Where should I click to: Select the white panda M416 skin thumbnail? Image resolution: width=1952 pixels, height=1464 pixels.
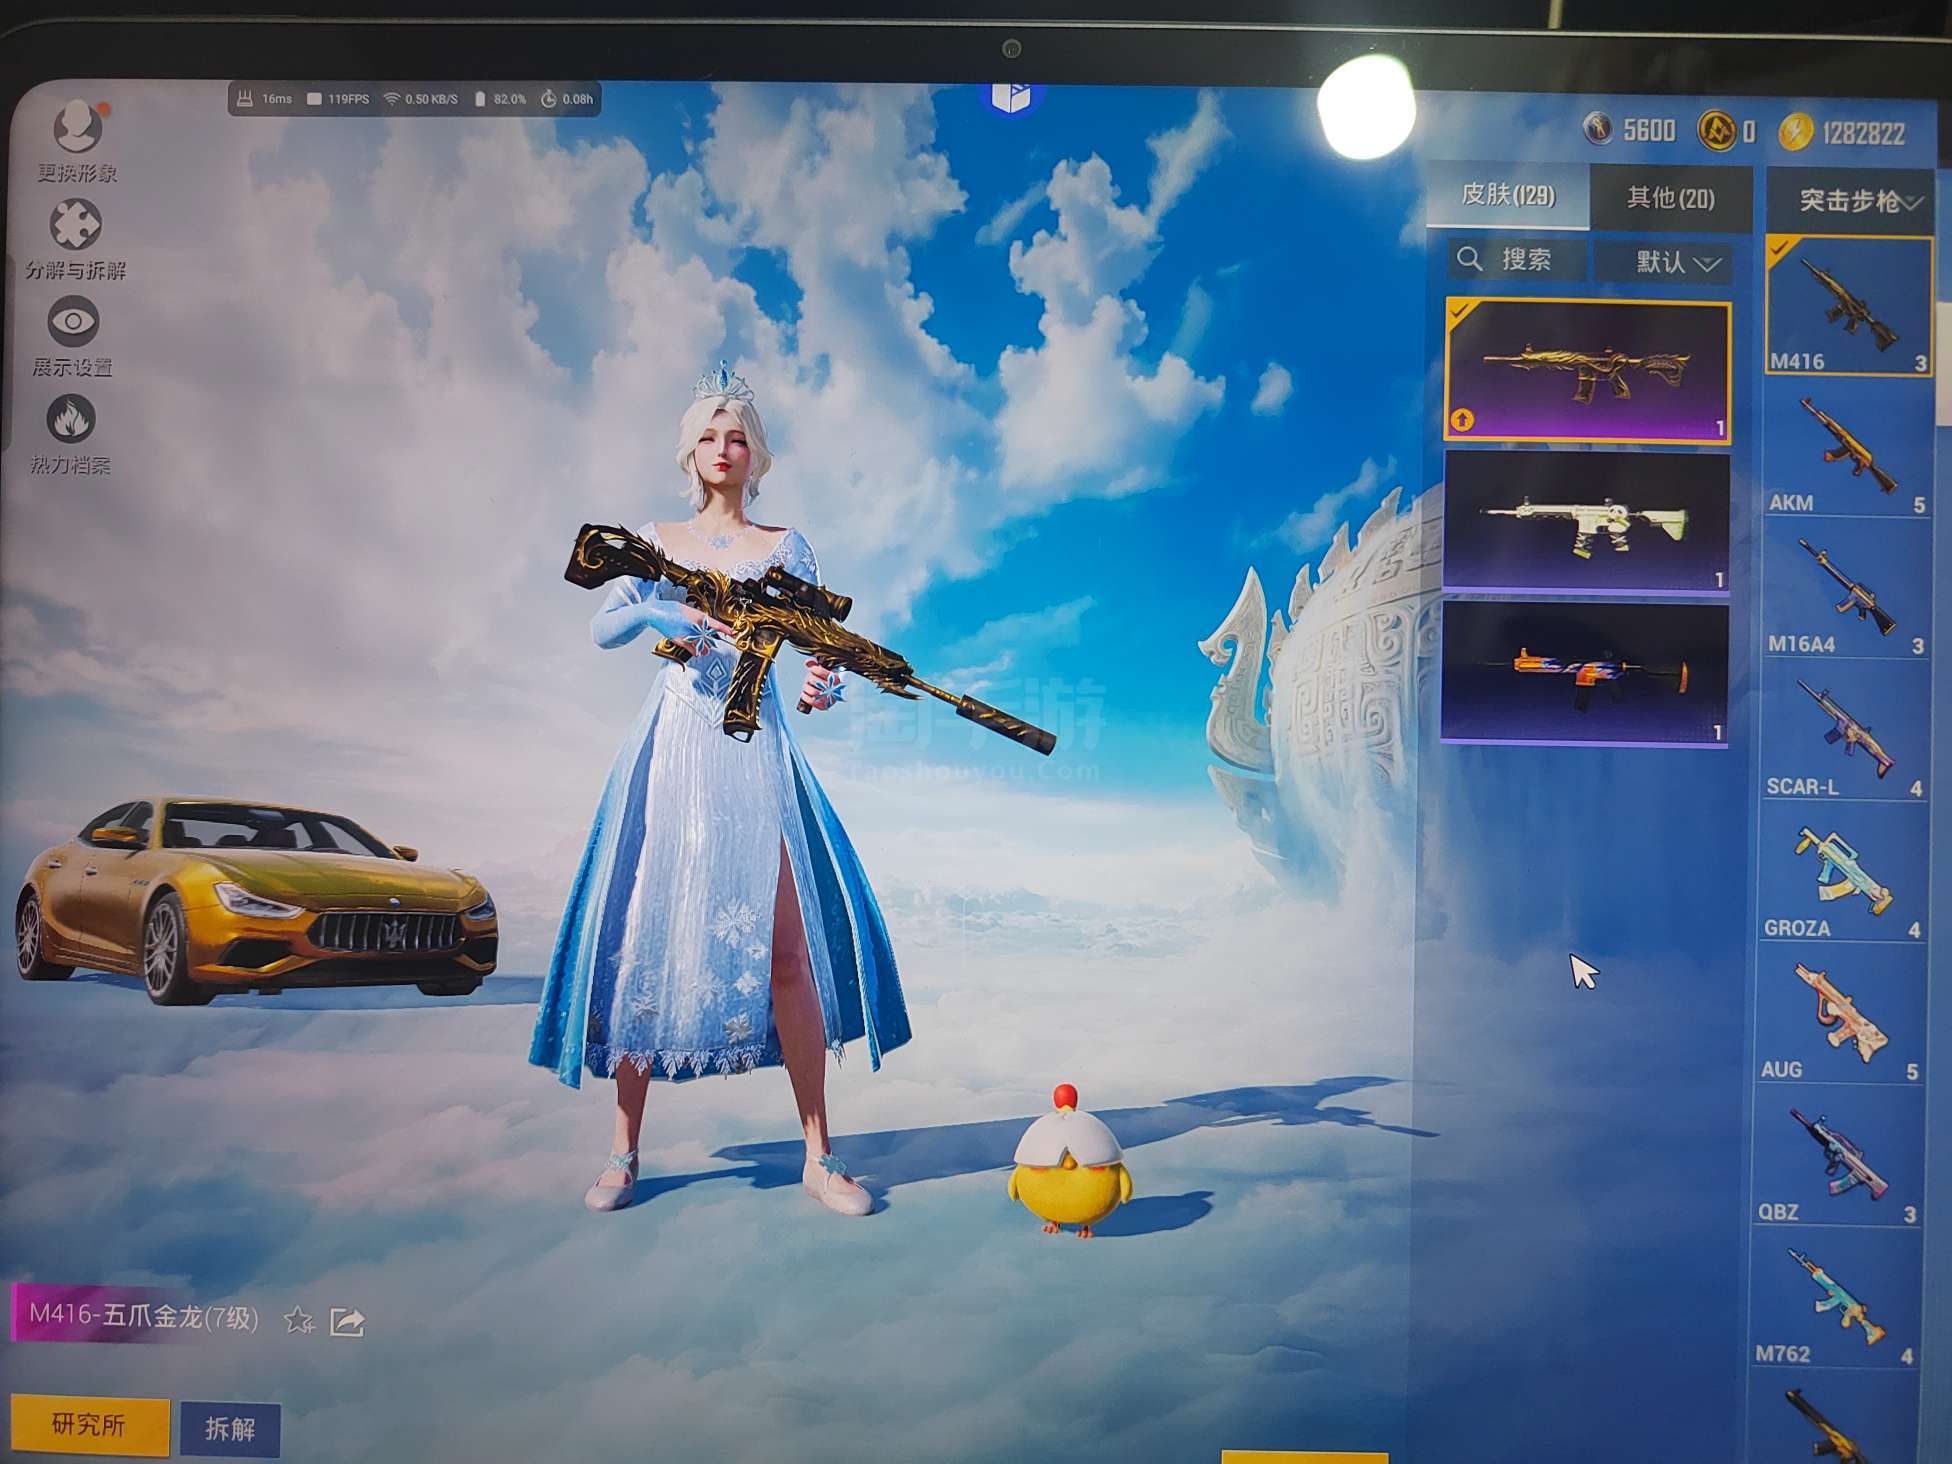(x=1586, y=522)
